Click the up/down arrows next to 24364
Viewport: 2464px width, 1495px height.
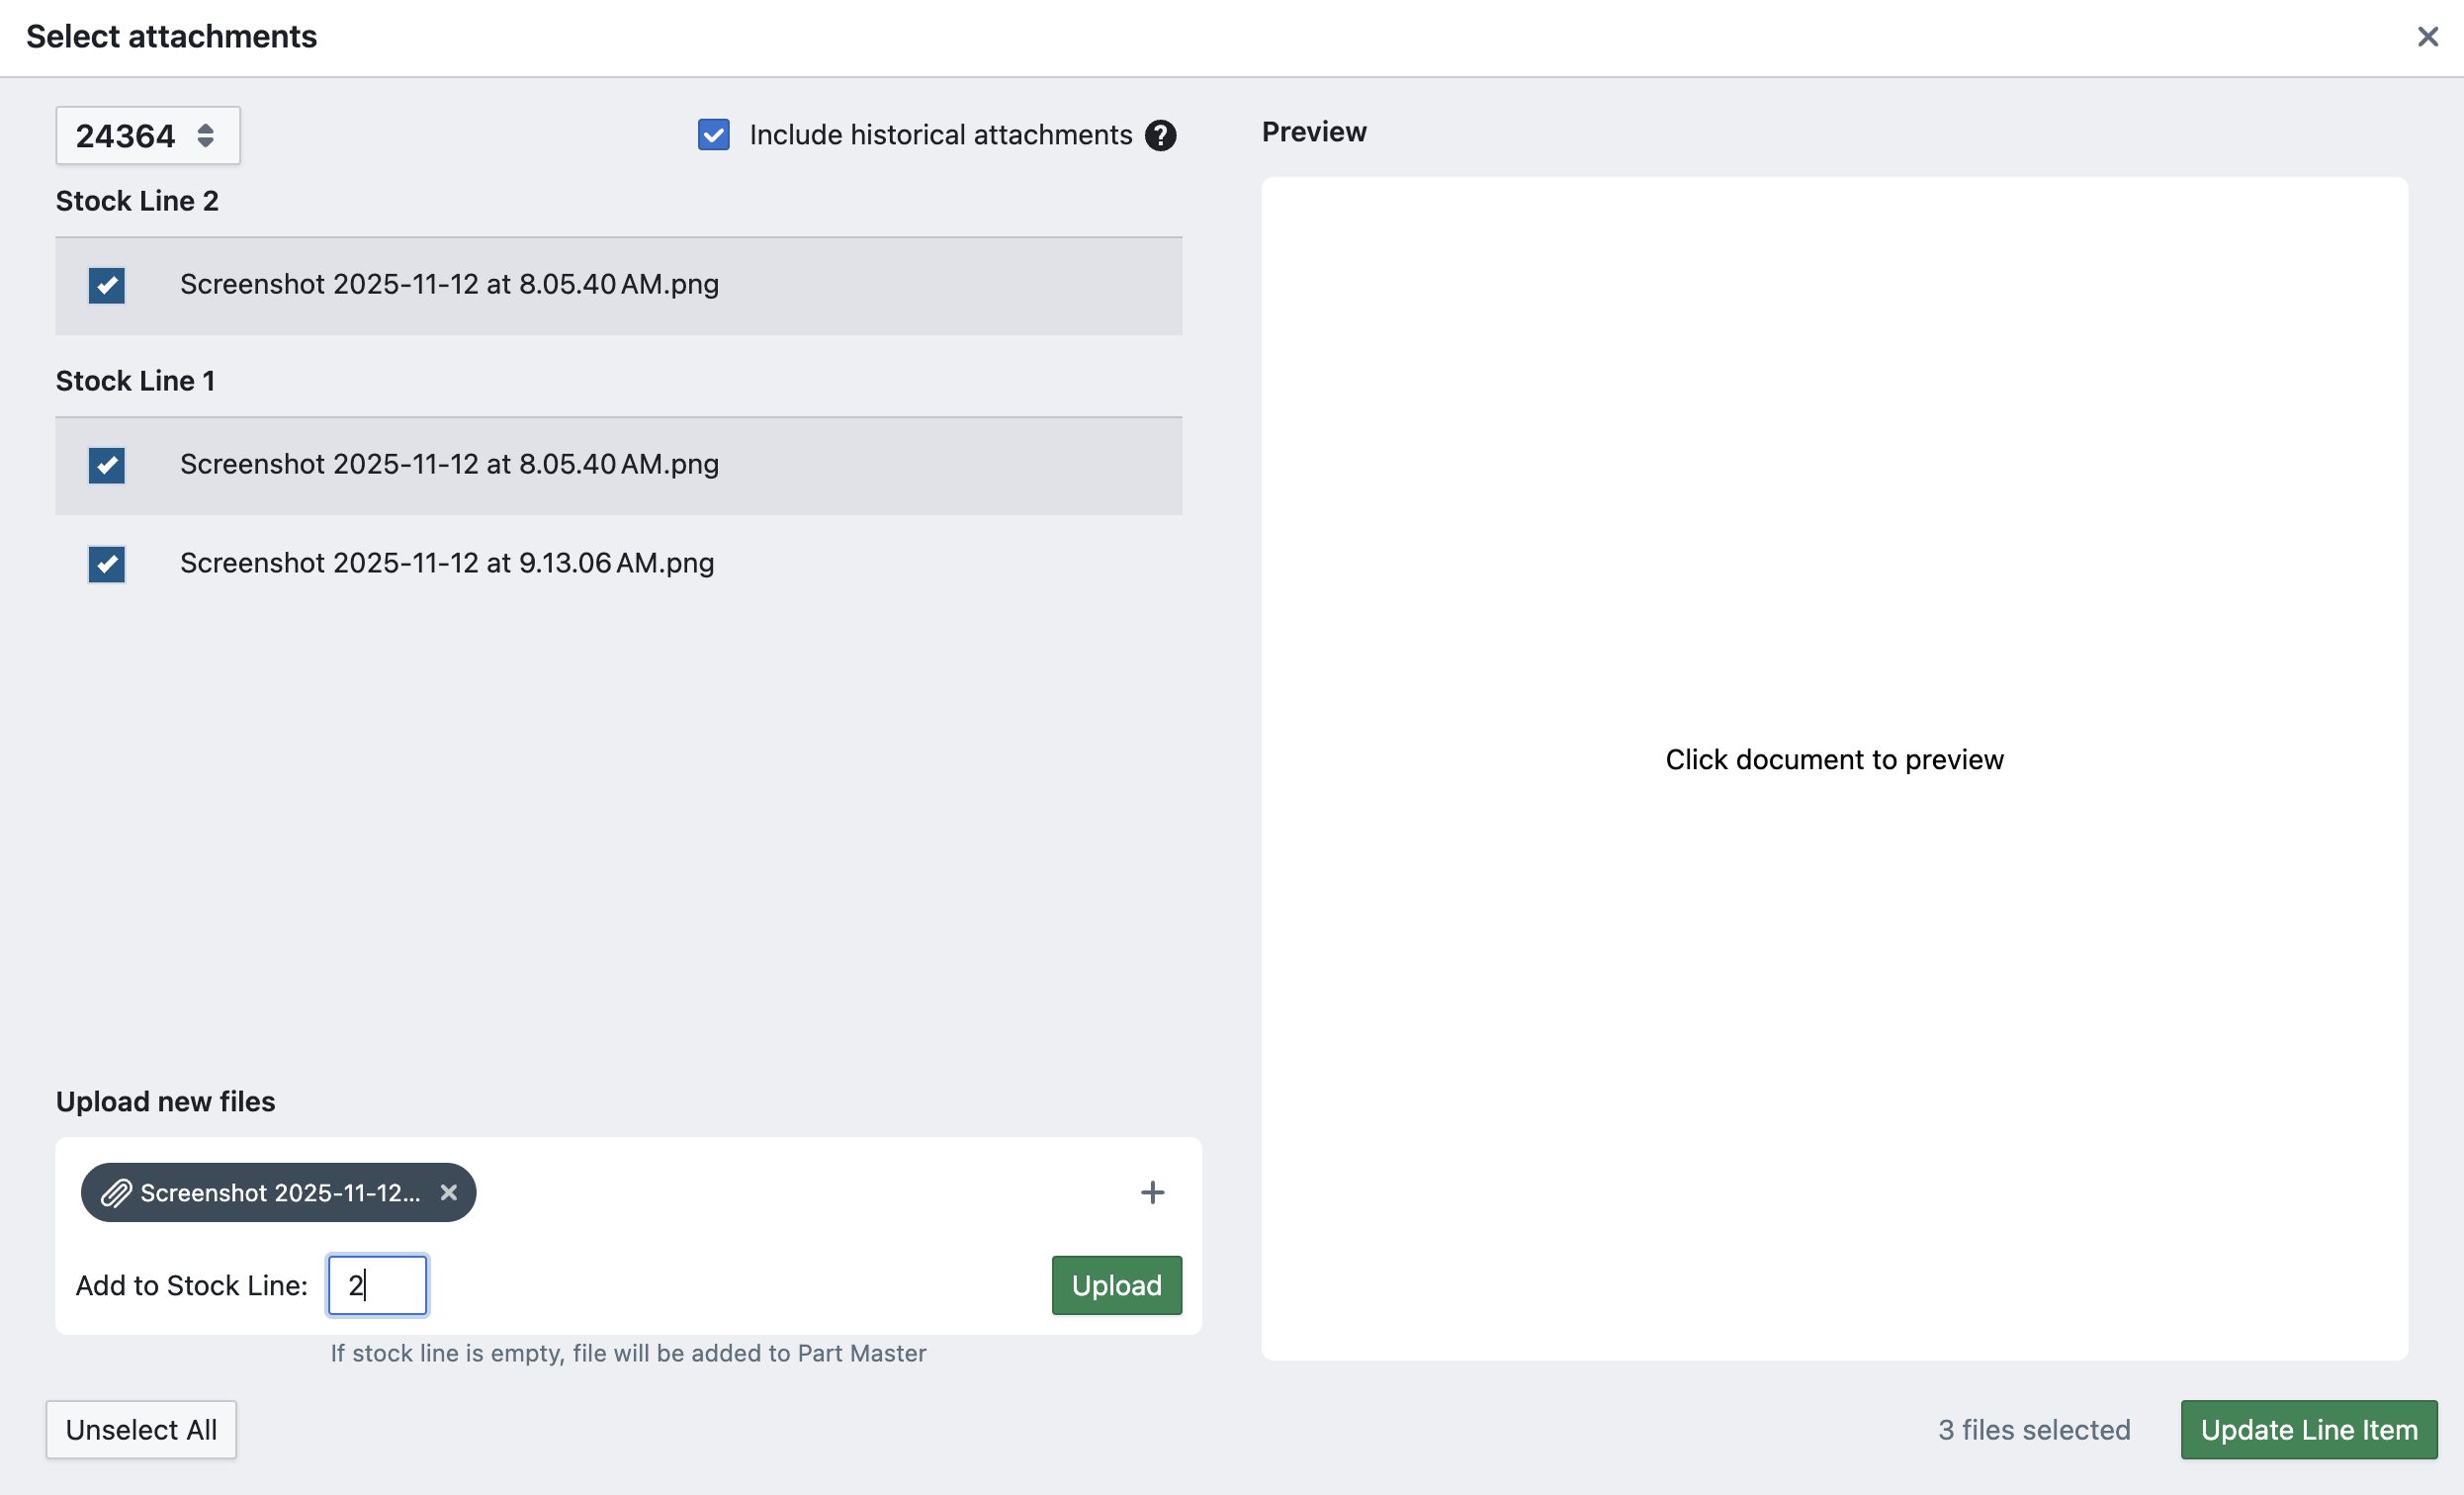[x=205, y=136]
